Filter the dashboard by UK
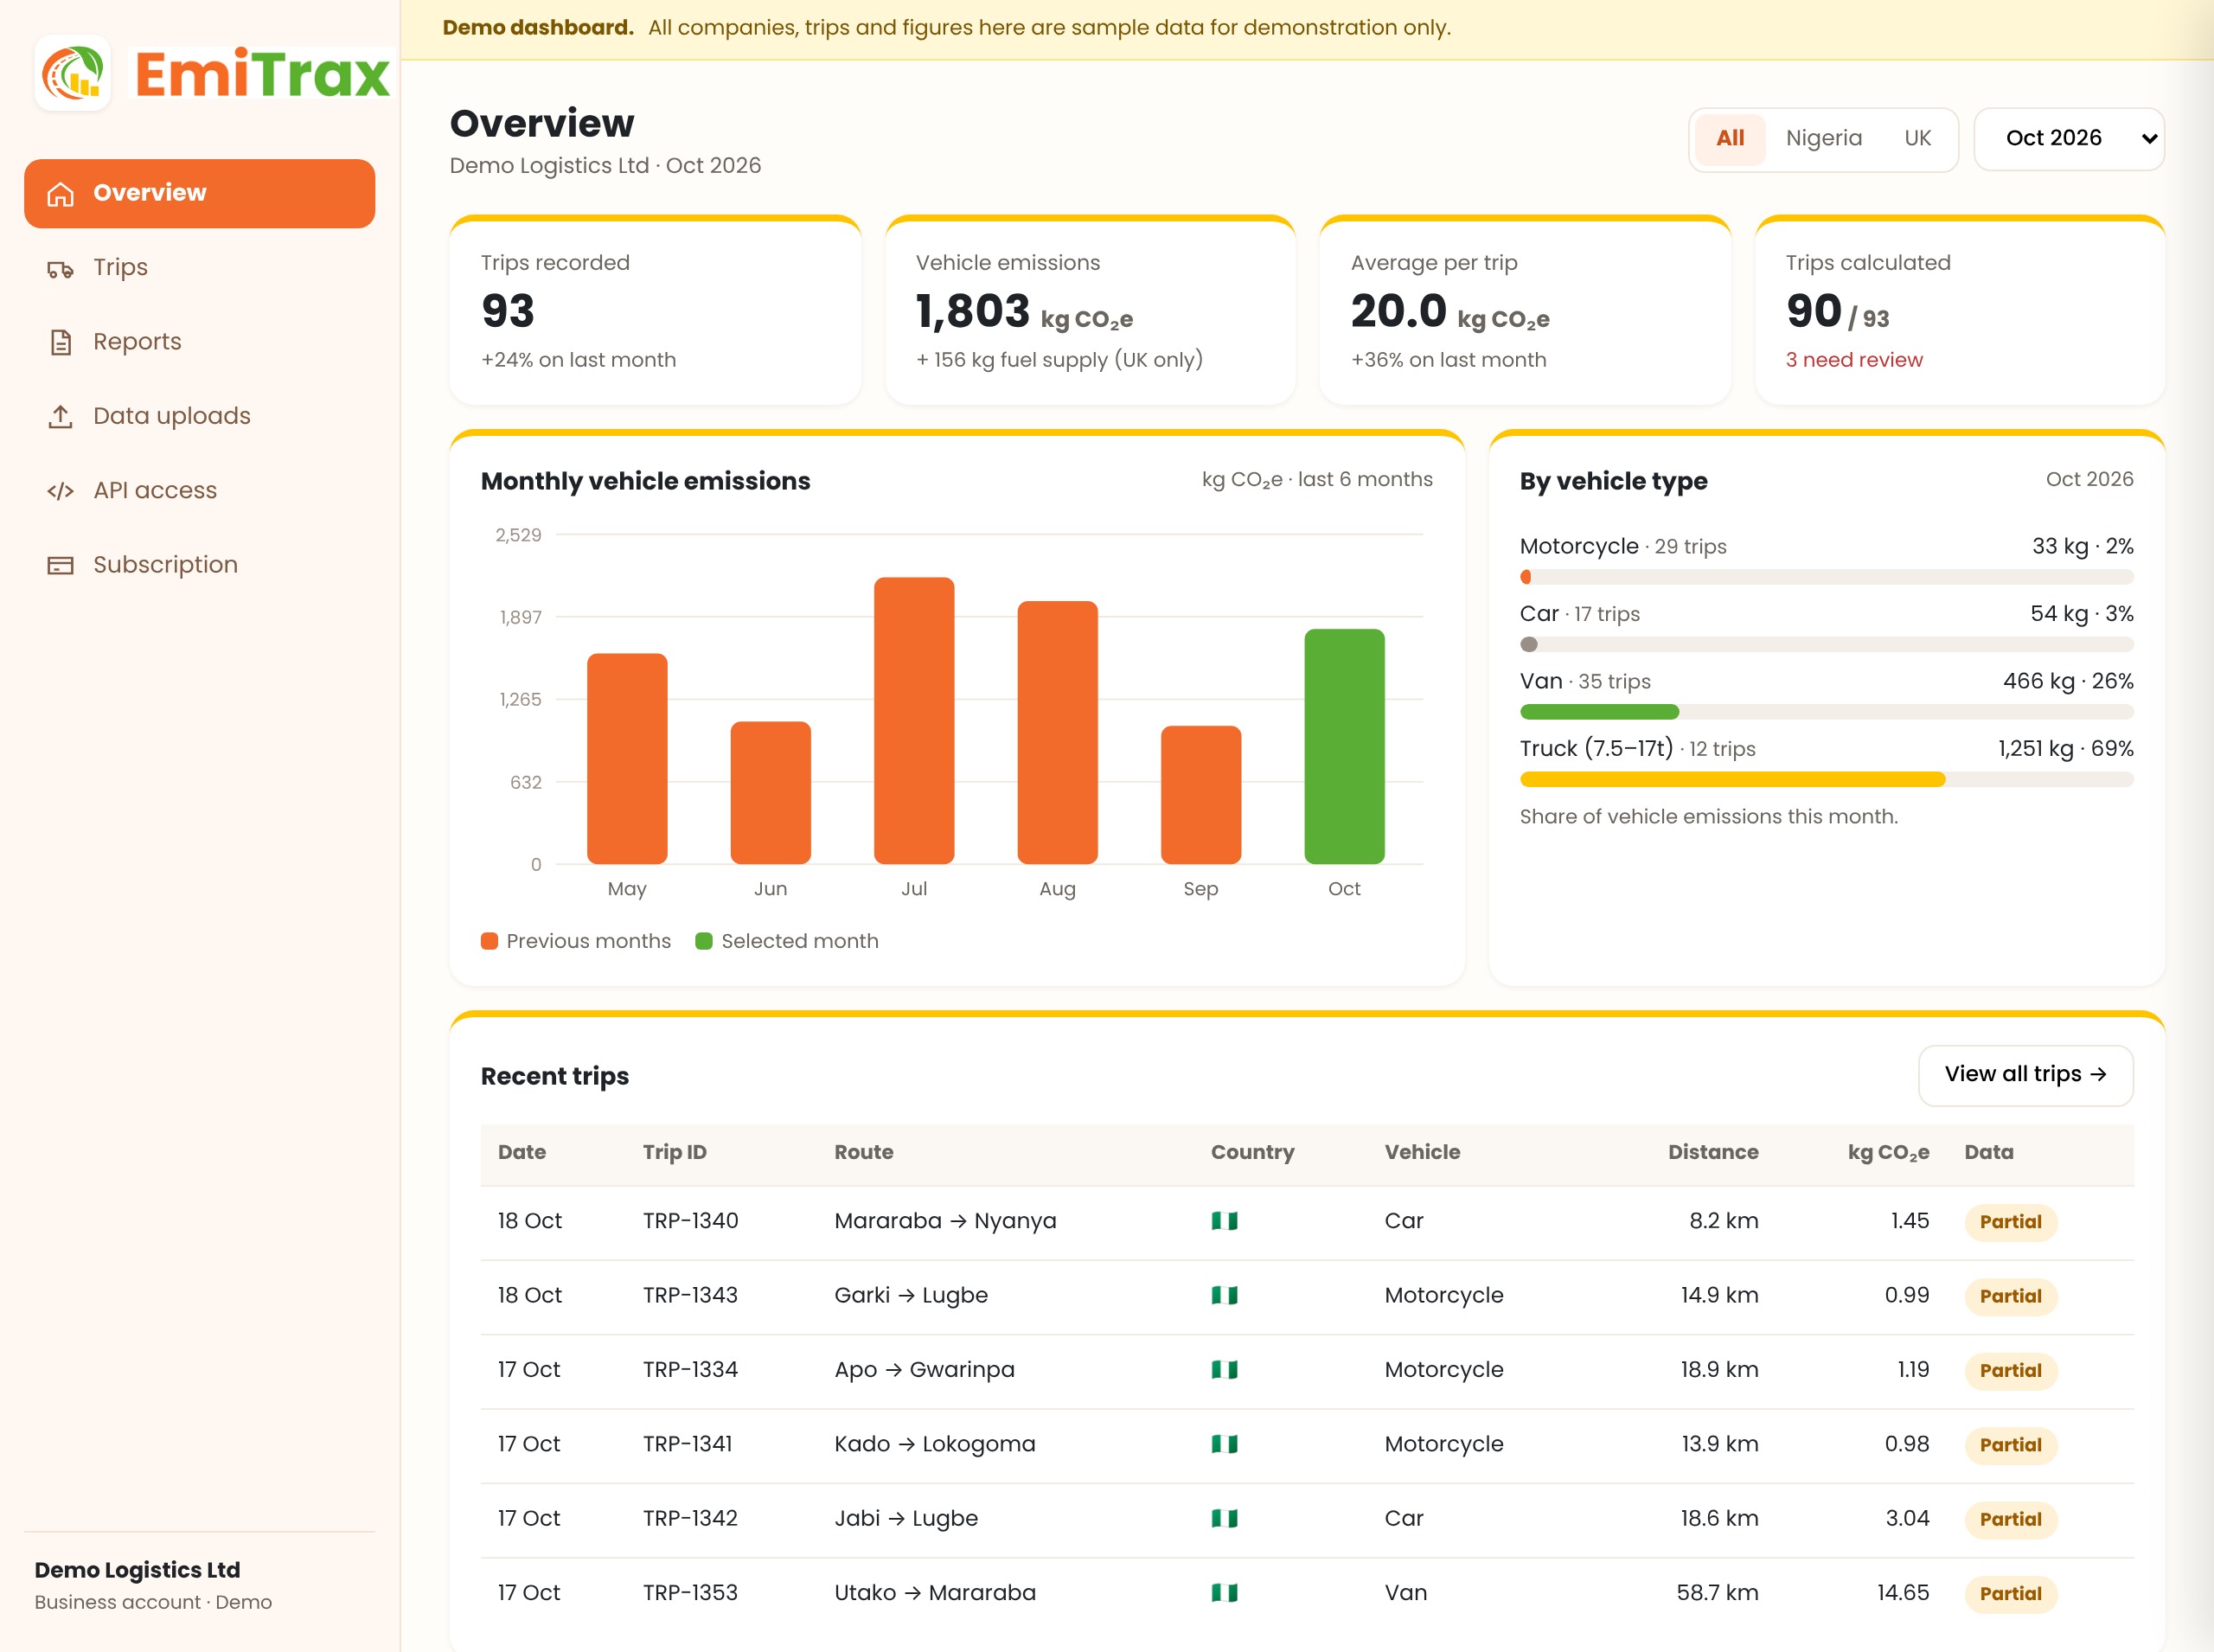The width and height of the screenshot is (2214, 1652). click(1917, 139)
